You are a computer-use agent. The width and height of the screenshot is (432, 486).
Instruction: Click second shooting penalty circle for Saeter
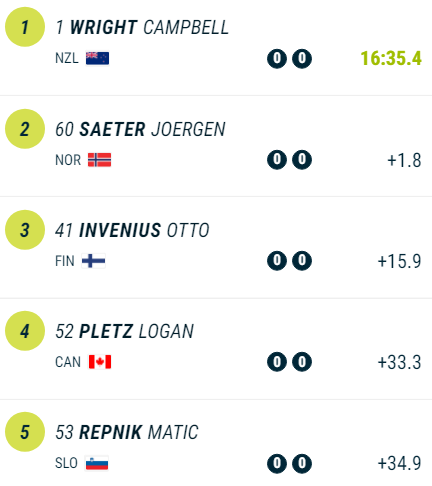(302, 160)
